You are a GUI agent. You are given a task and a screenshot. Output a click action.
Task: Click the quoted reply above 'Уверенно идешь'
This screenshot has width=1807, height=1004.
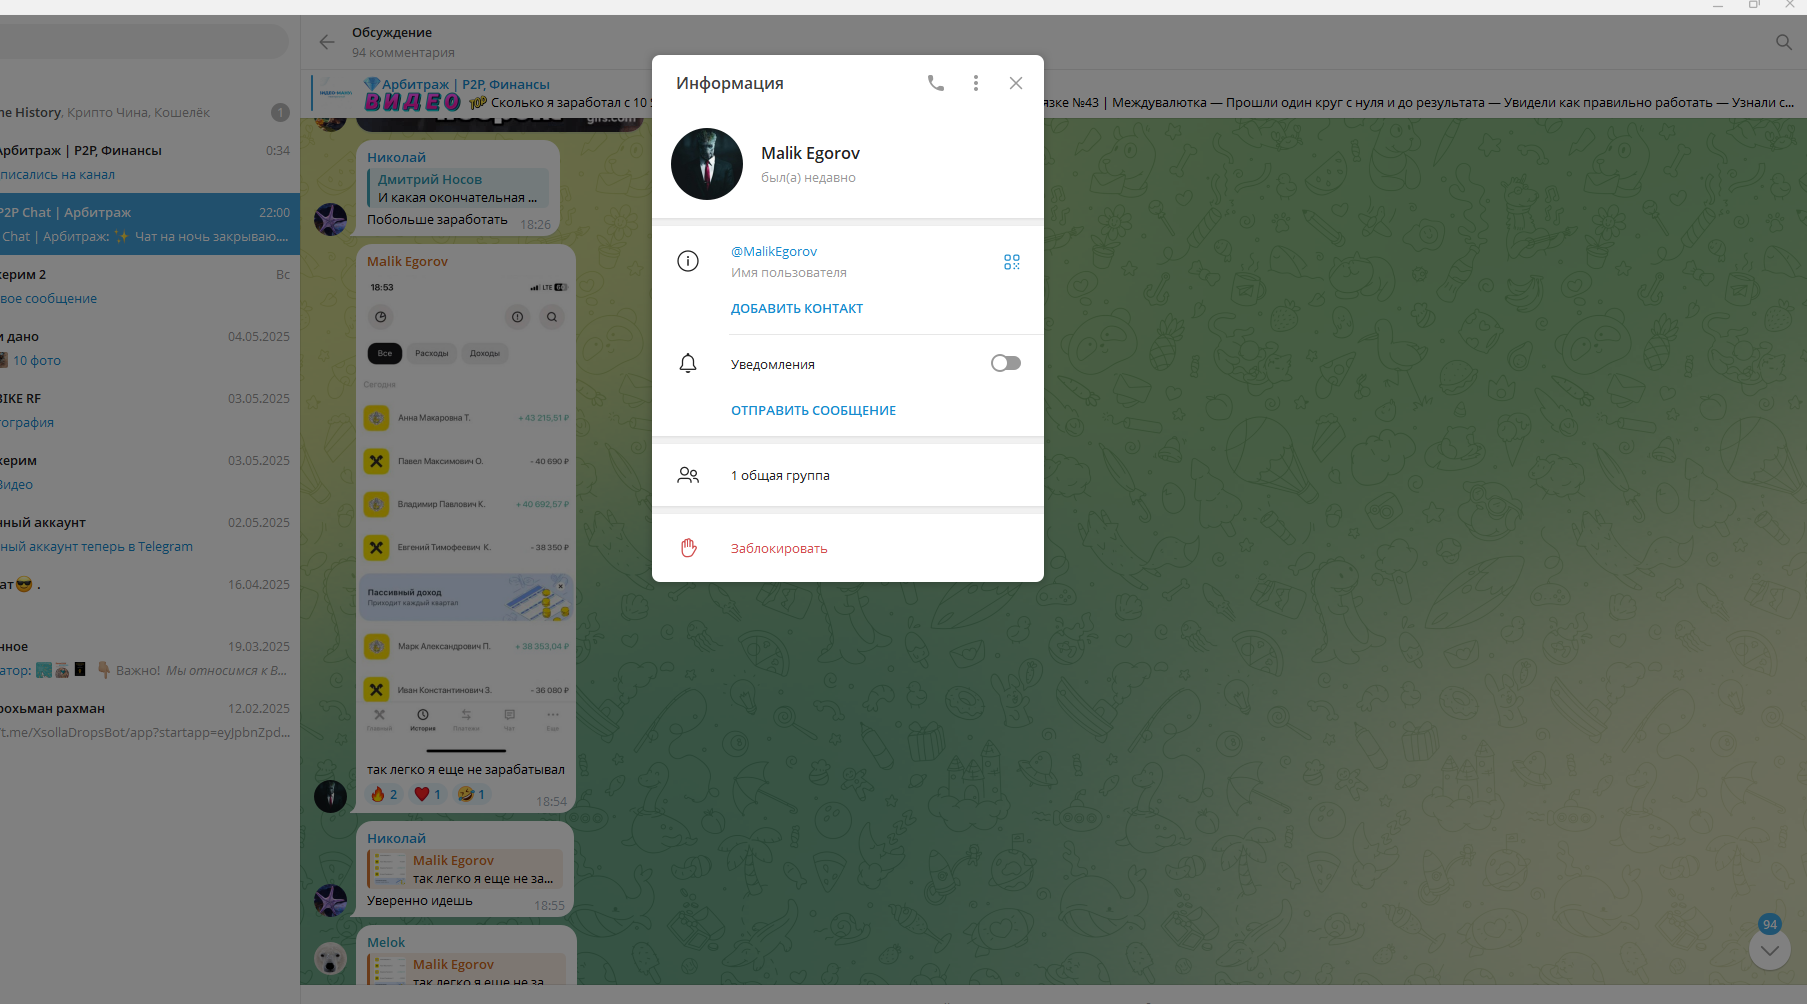pos(465,869)
